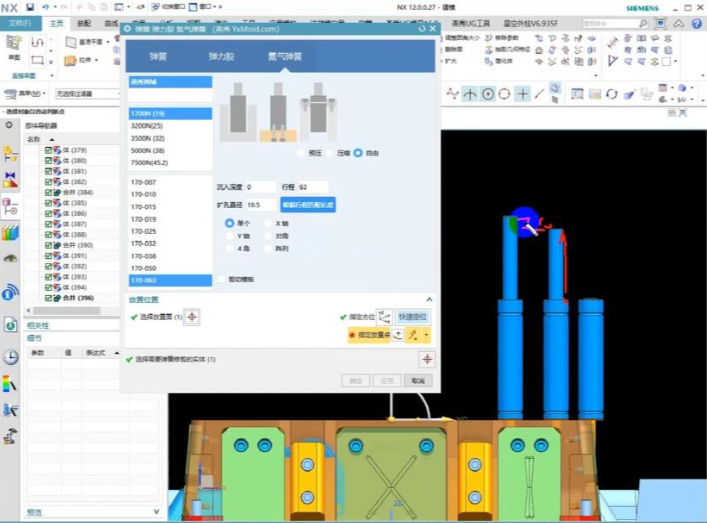Click the body selection crosshair icon above 取消

(427, 359)
